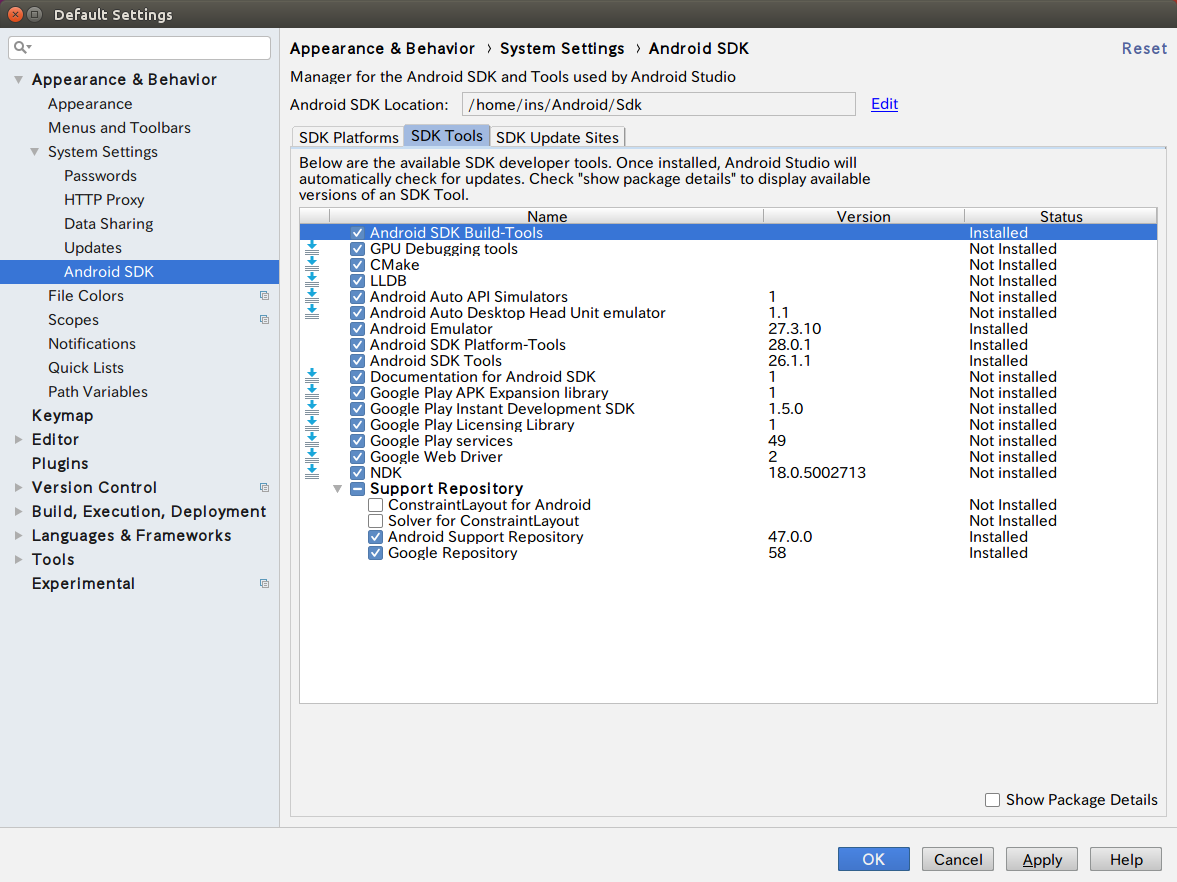Open the Help button

[1126, 859]
